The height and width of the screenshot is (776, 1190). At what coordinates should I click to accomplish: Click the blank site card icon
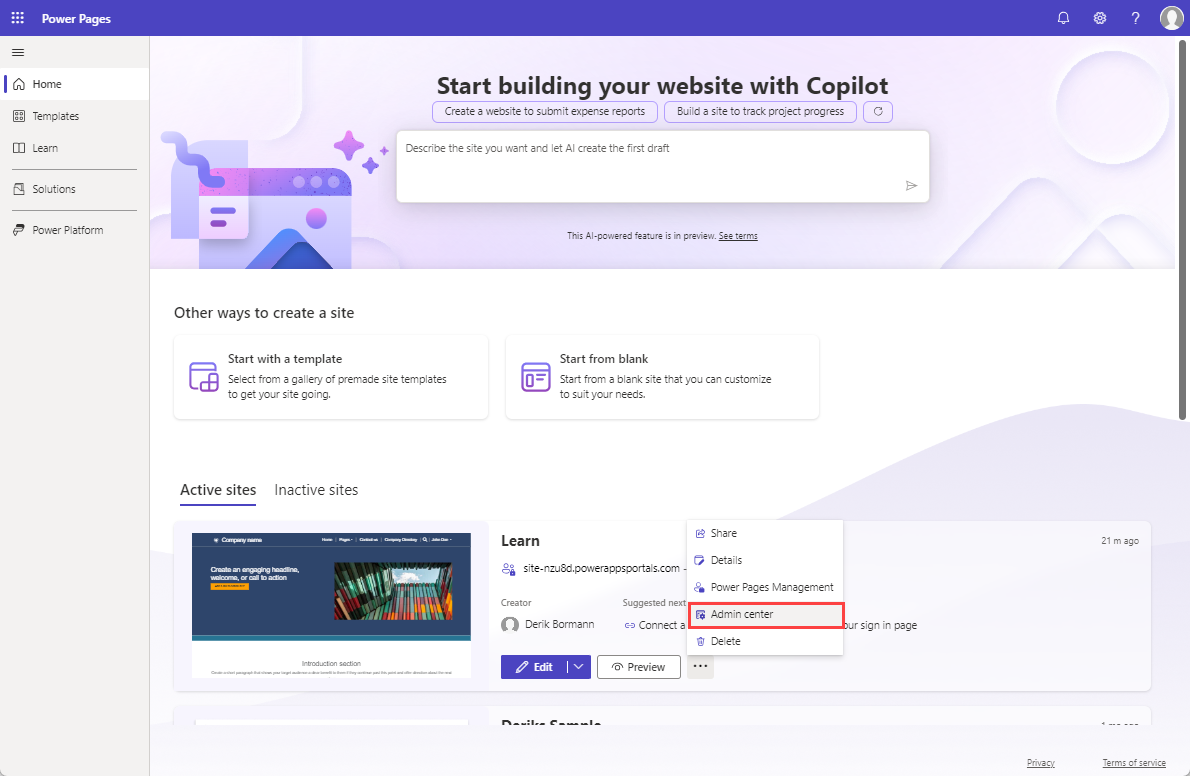click(x=536, y=377)
